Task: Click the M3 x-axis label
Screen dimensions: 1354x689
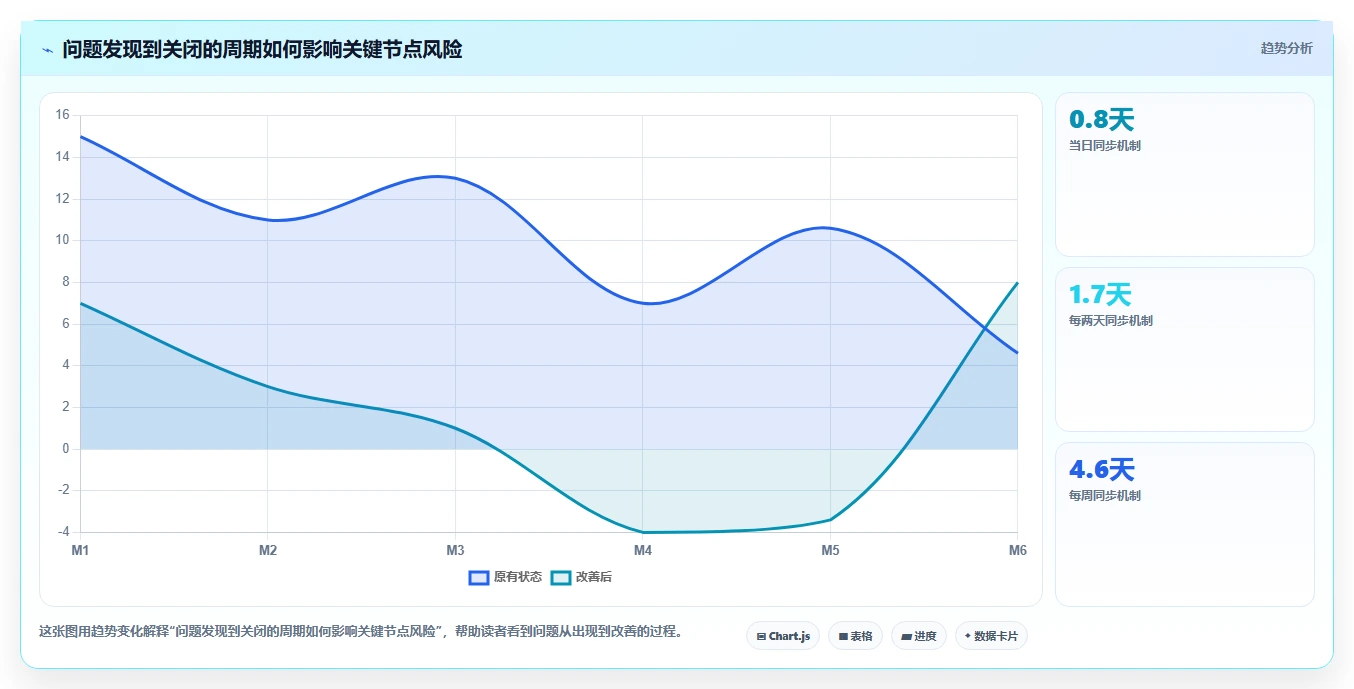Action: (x=455, y=550)
